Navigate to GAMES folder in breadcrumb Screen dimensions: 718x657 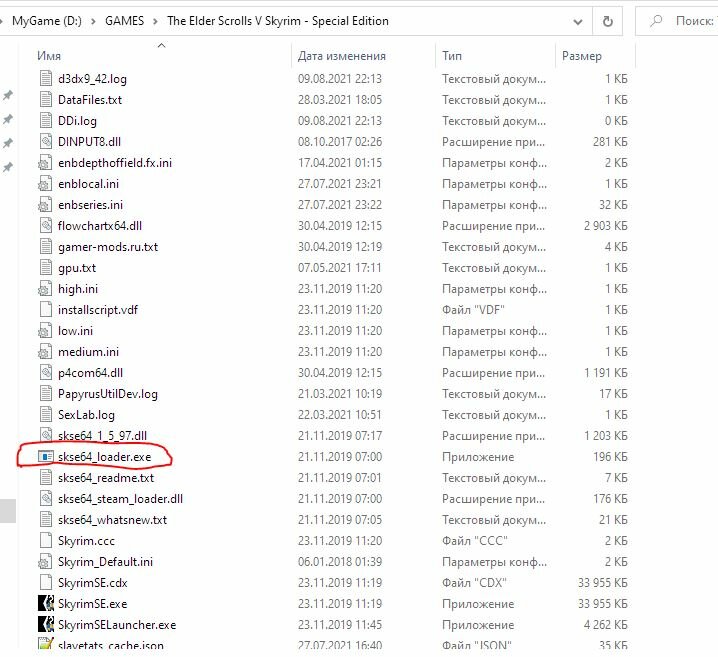point(122,20)
